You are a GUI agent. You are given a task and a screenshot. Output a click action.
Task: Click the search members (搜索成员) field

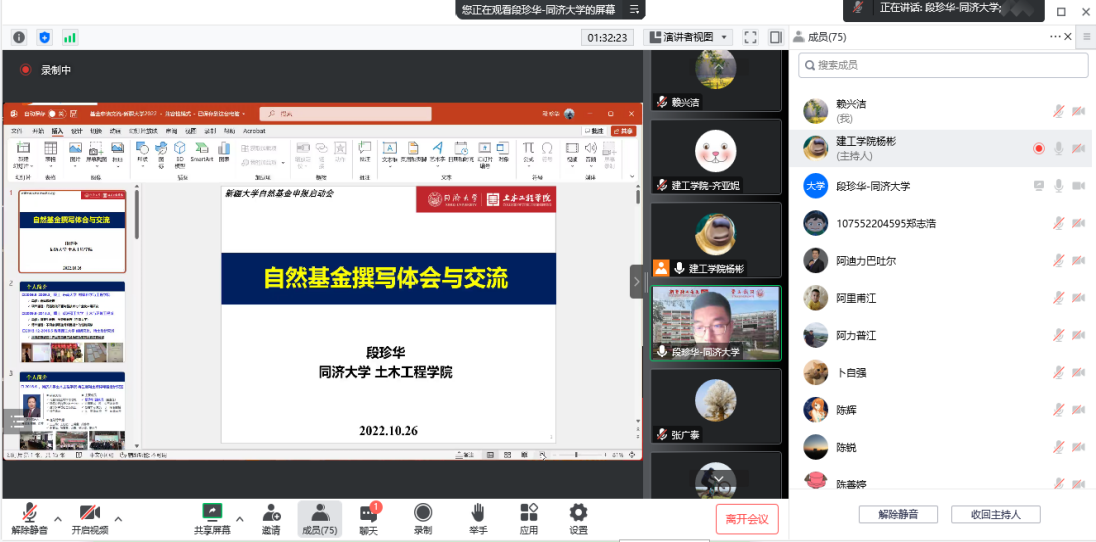943,65
